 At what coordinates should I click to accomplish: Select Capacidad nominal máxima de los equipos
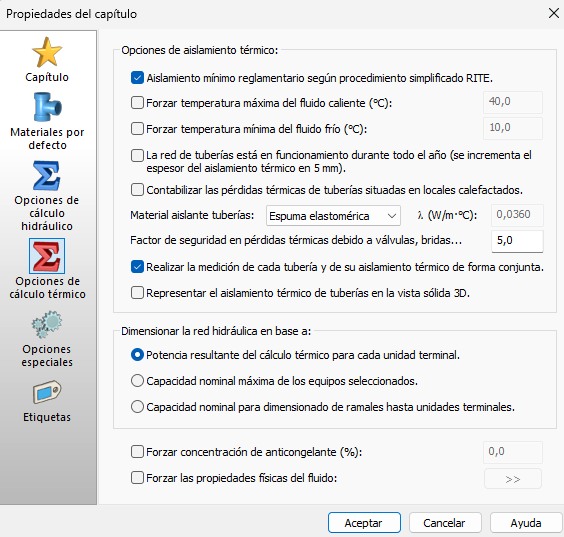pyautogui.click(x=137, y=381)
